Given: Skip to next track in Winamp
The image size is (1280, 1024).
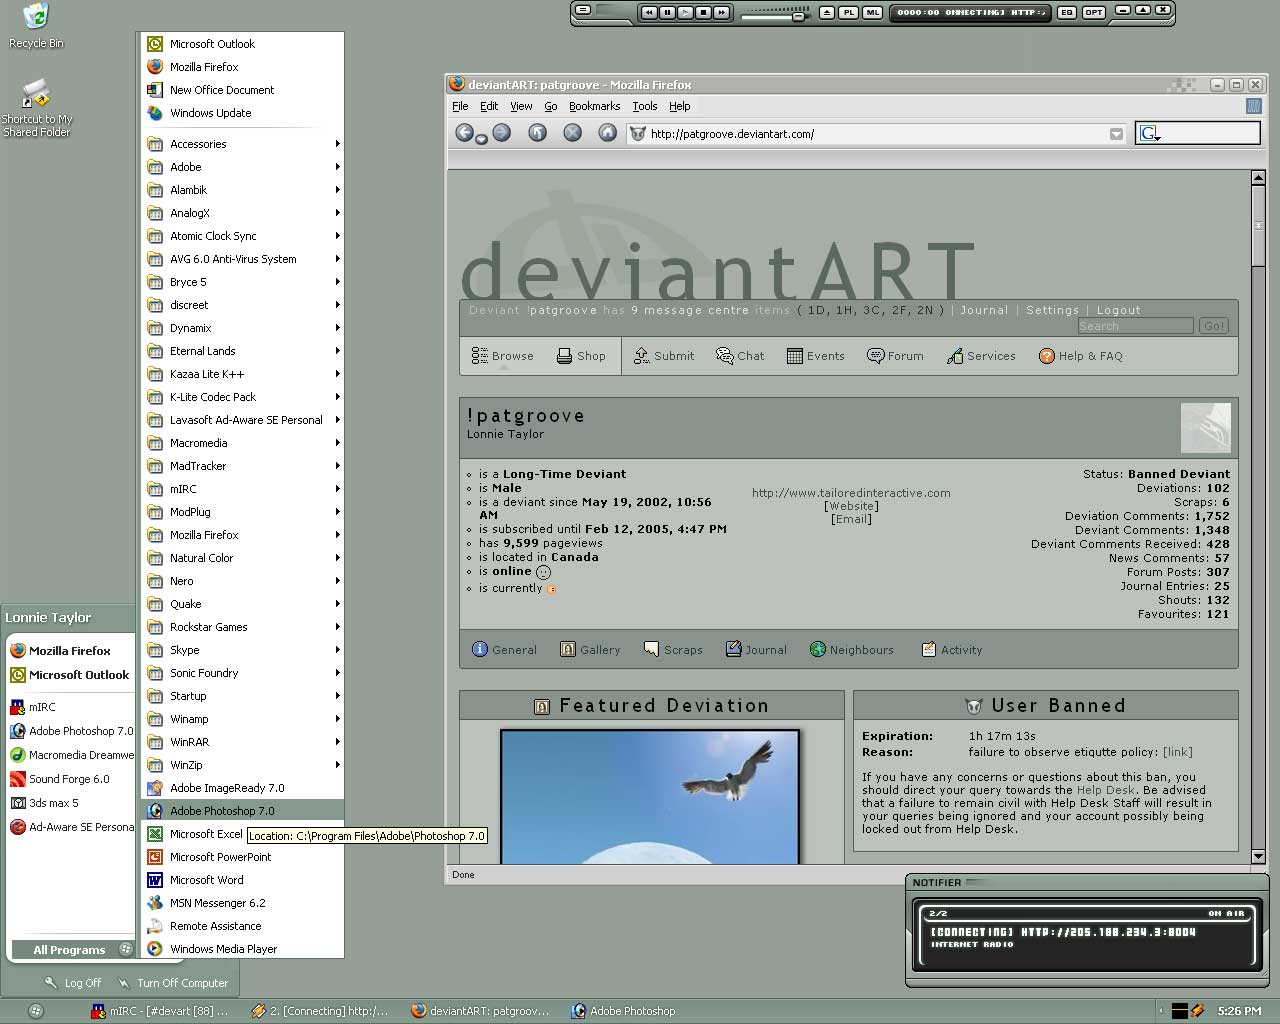Looking at the screenshot, I should (x=721, y=12).
